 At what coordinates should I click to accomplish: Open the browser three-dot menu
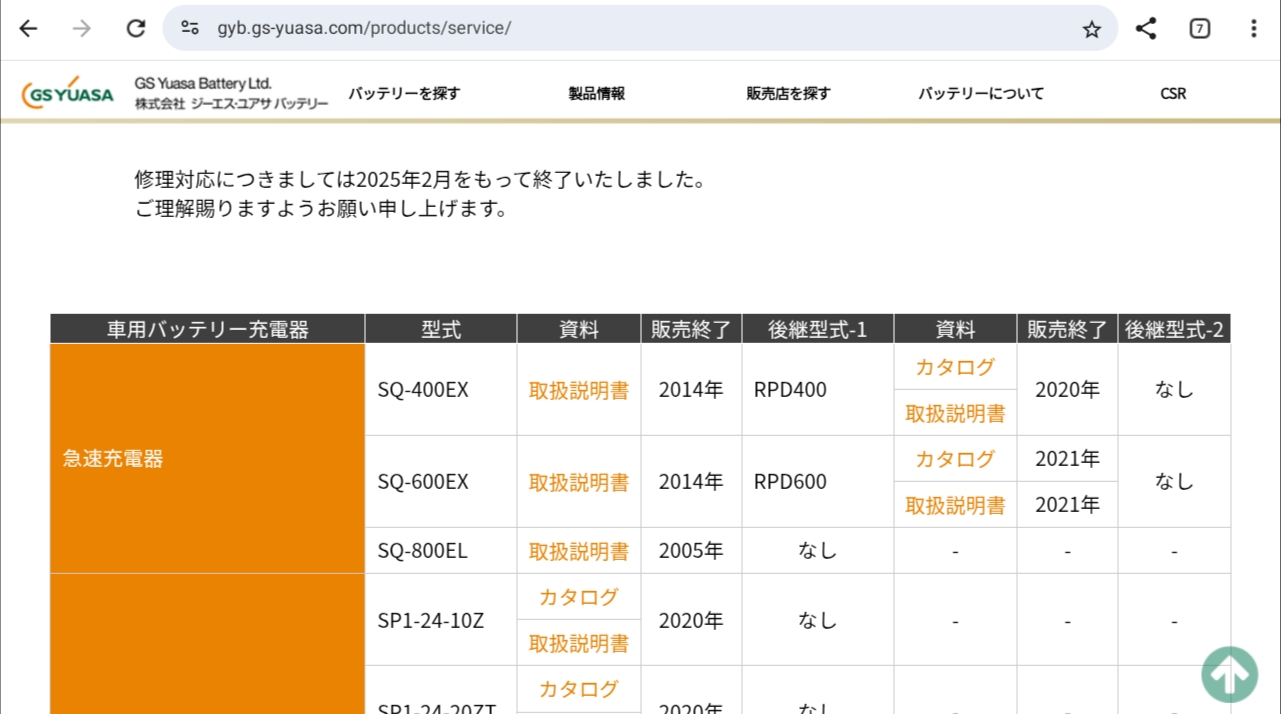coord(1254,28)
